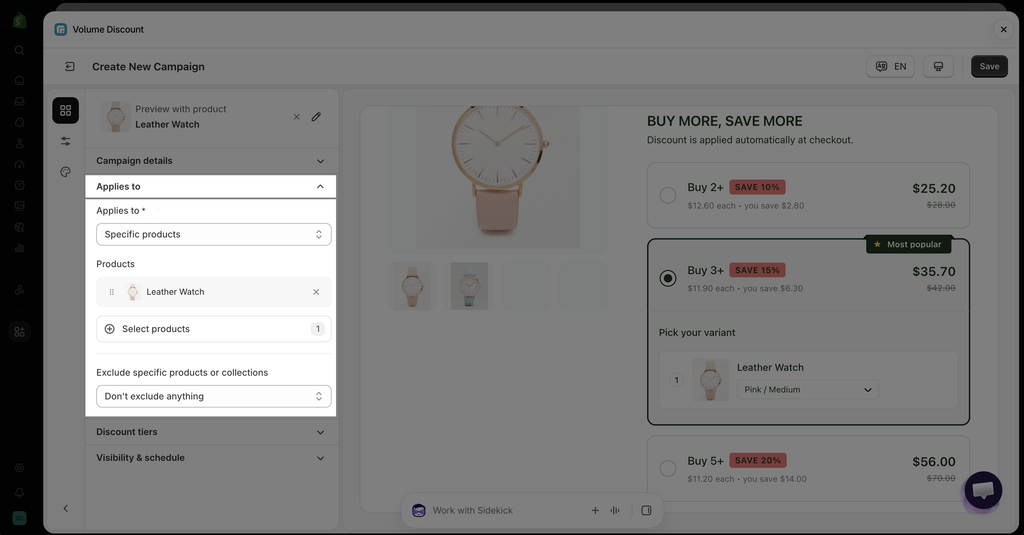The image size is (1024, 535).
Task: Open Shopify Settings gear icon
Action: (20, 468)
